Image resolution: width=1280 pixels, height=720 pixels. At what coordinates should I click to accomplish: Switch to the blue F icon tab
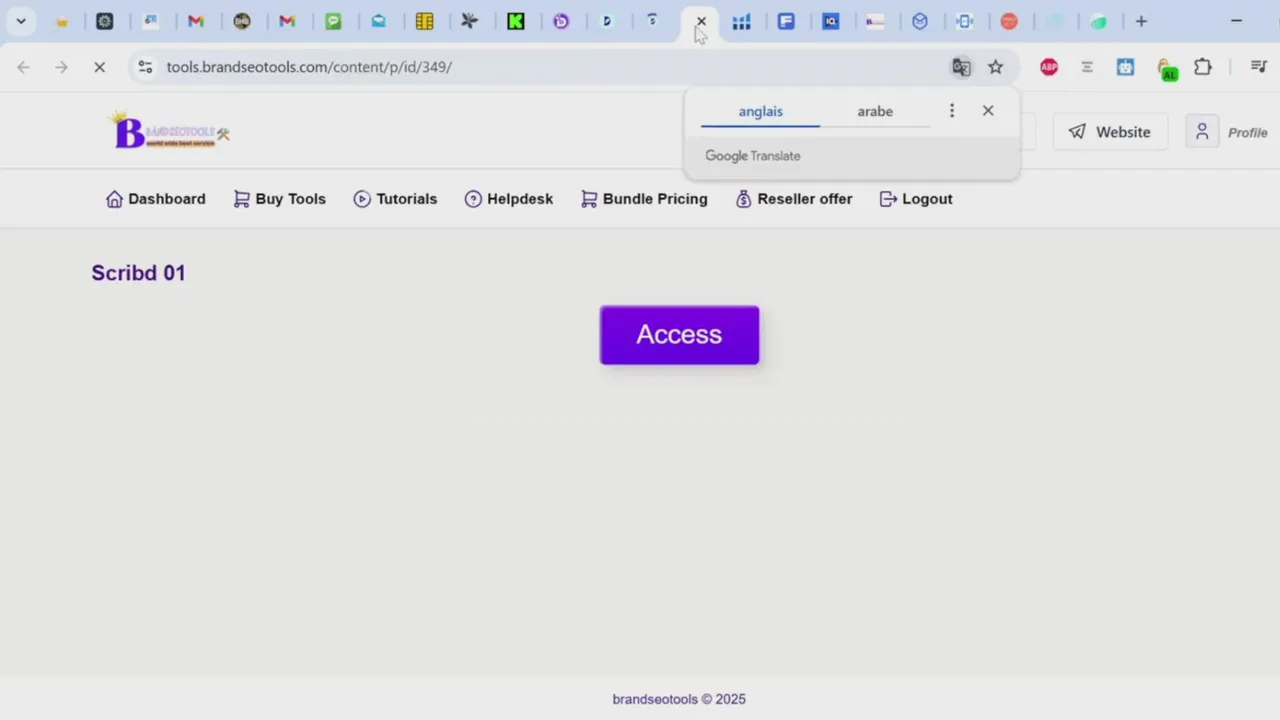pyautogui.click(x=786, y=21)
